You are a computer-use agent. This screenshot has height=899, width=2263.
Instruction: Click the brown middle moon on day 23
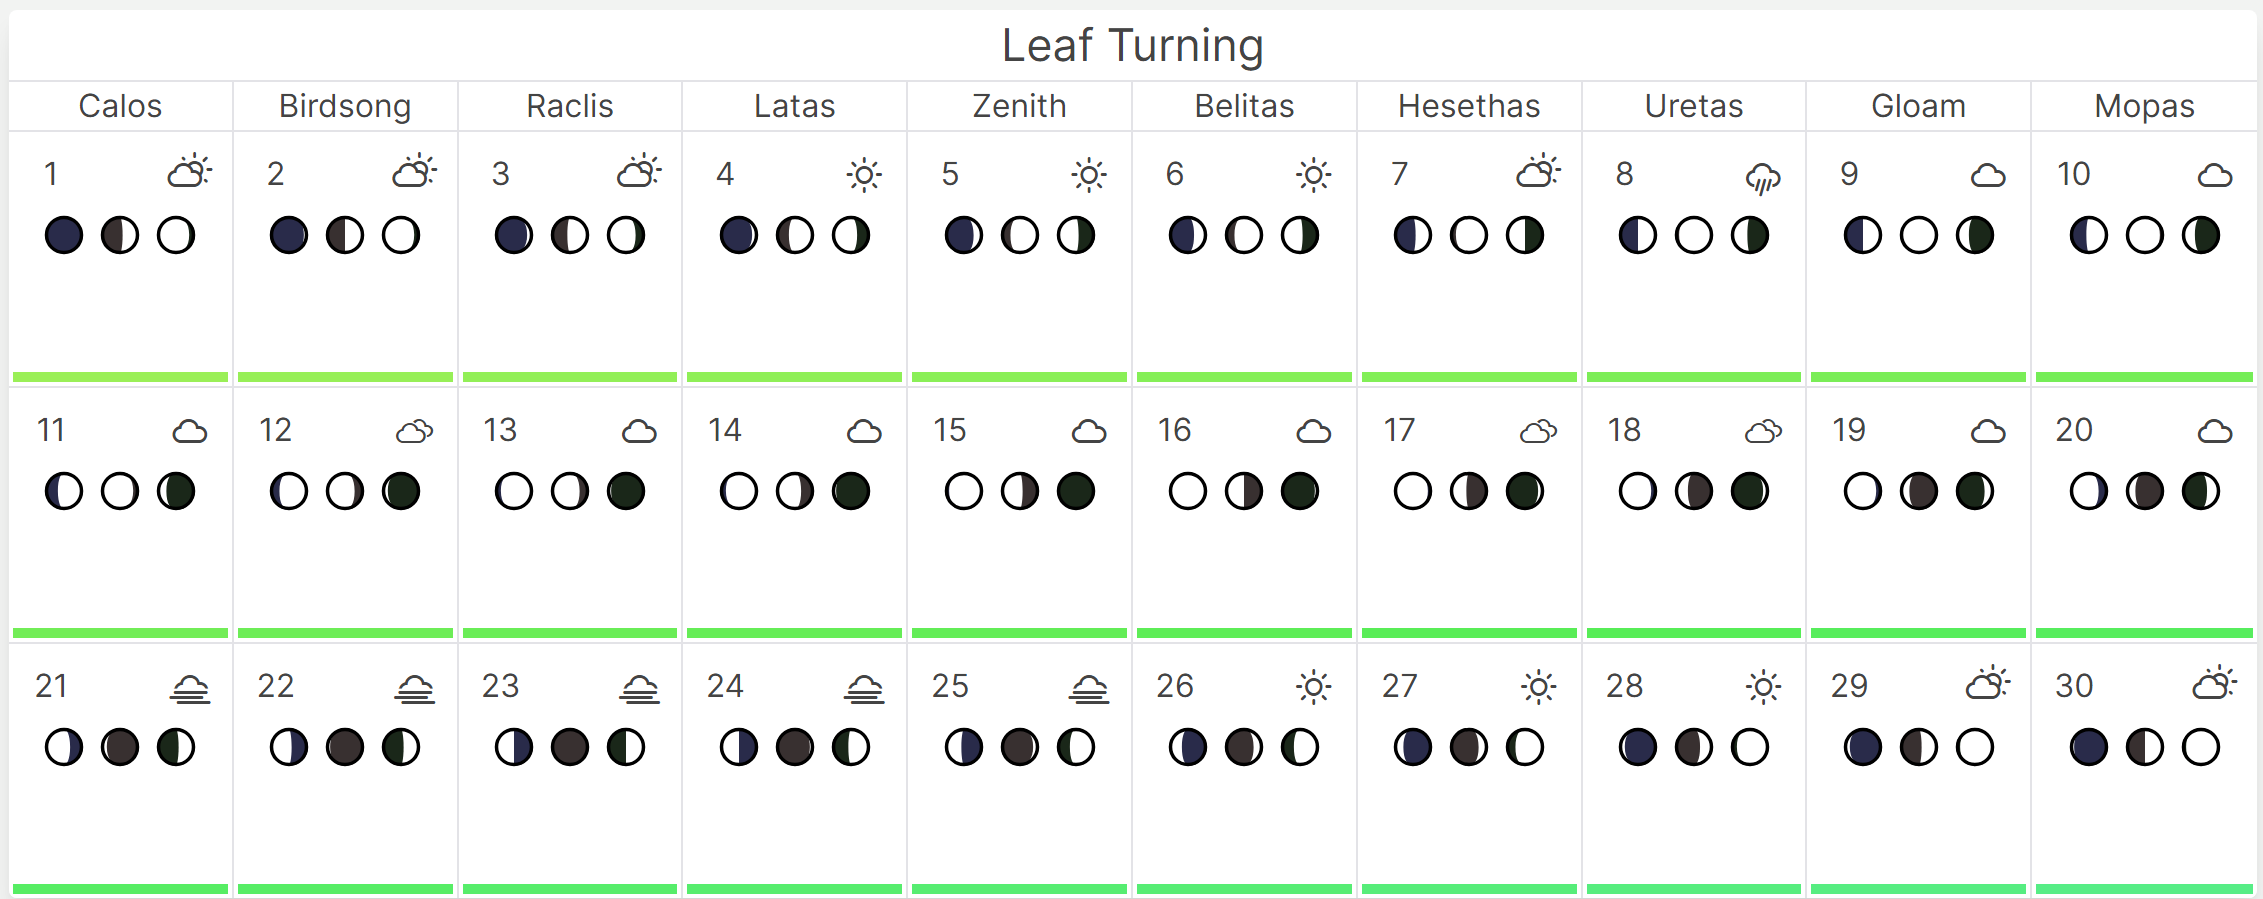[x=570, y=748]
